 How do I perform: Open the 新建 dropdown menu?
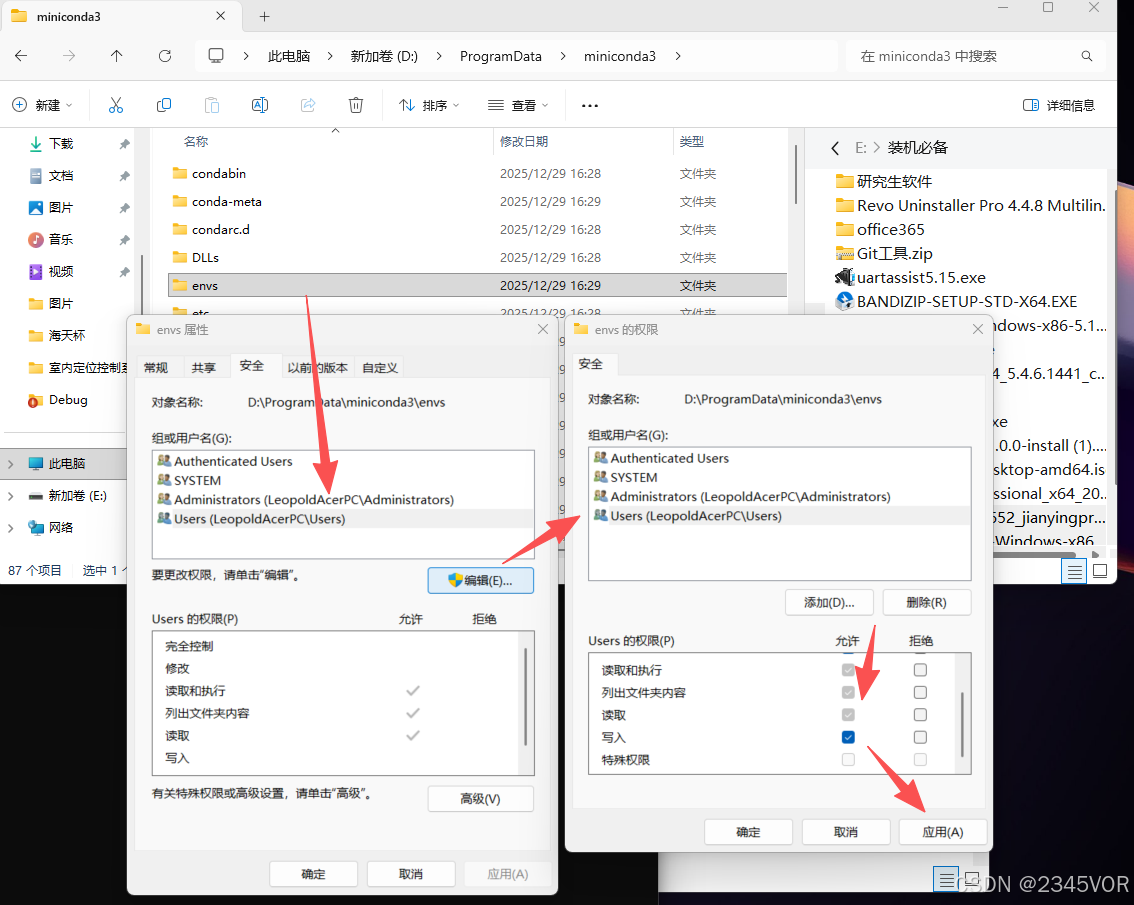[x=43, y=106]
